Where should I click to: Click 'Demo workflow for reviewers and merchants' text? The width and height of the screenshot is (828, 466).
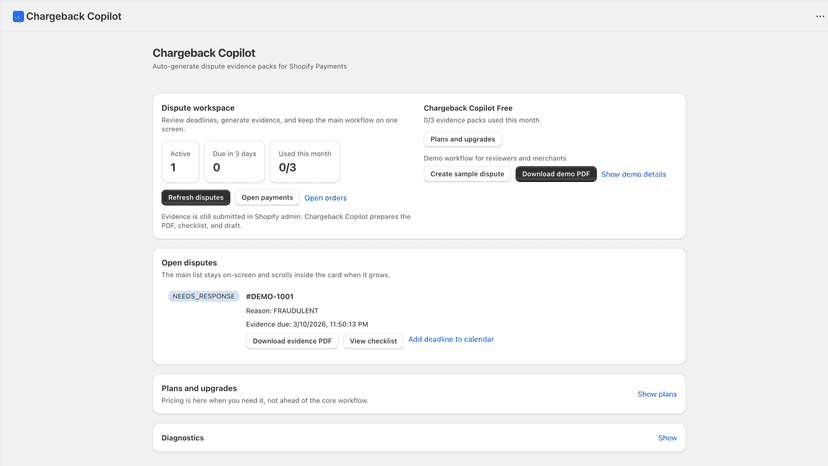click(495, 158)
